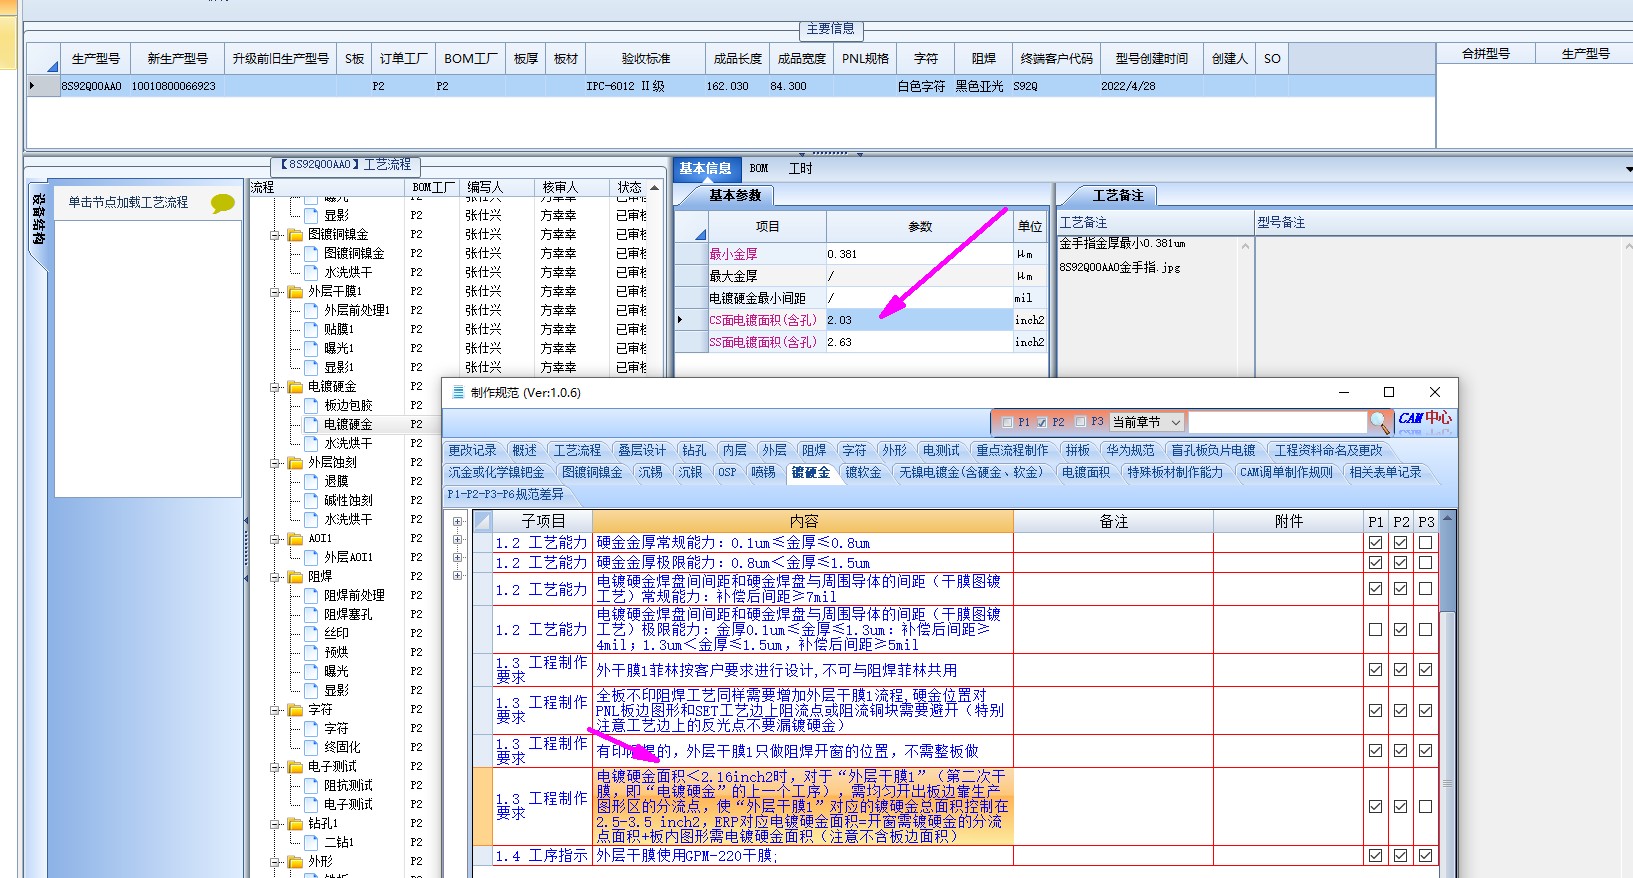Viewport: 1633px width, 878px height.
Task: Tick P3 checkbox for 硬金金厚常规能力 row
Action: point(1425,542)
